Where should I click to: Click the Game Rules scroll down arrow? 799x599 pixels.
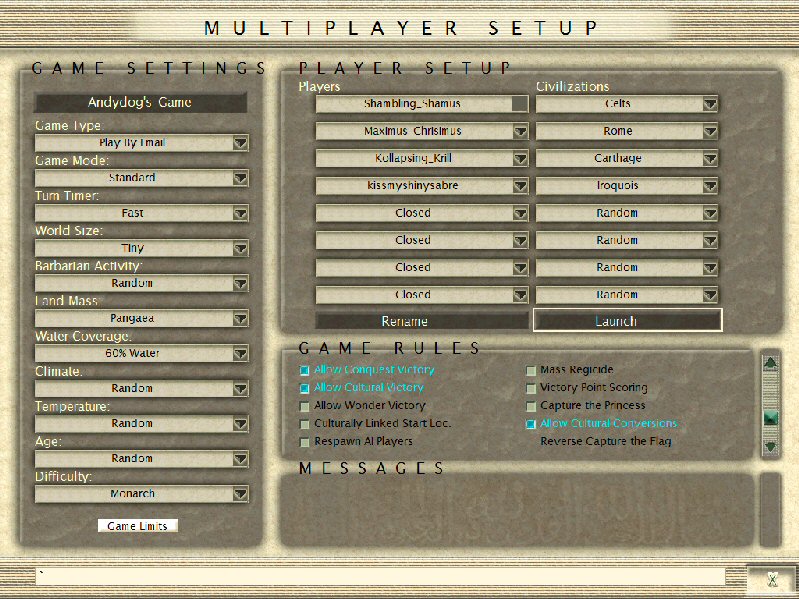[770, 447]
